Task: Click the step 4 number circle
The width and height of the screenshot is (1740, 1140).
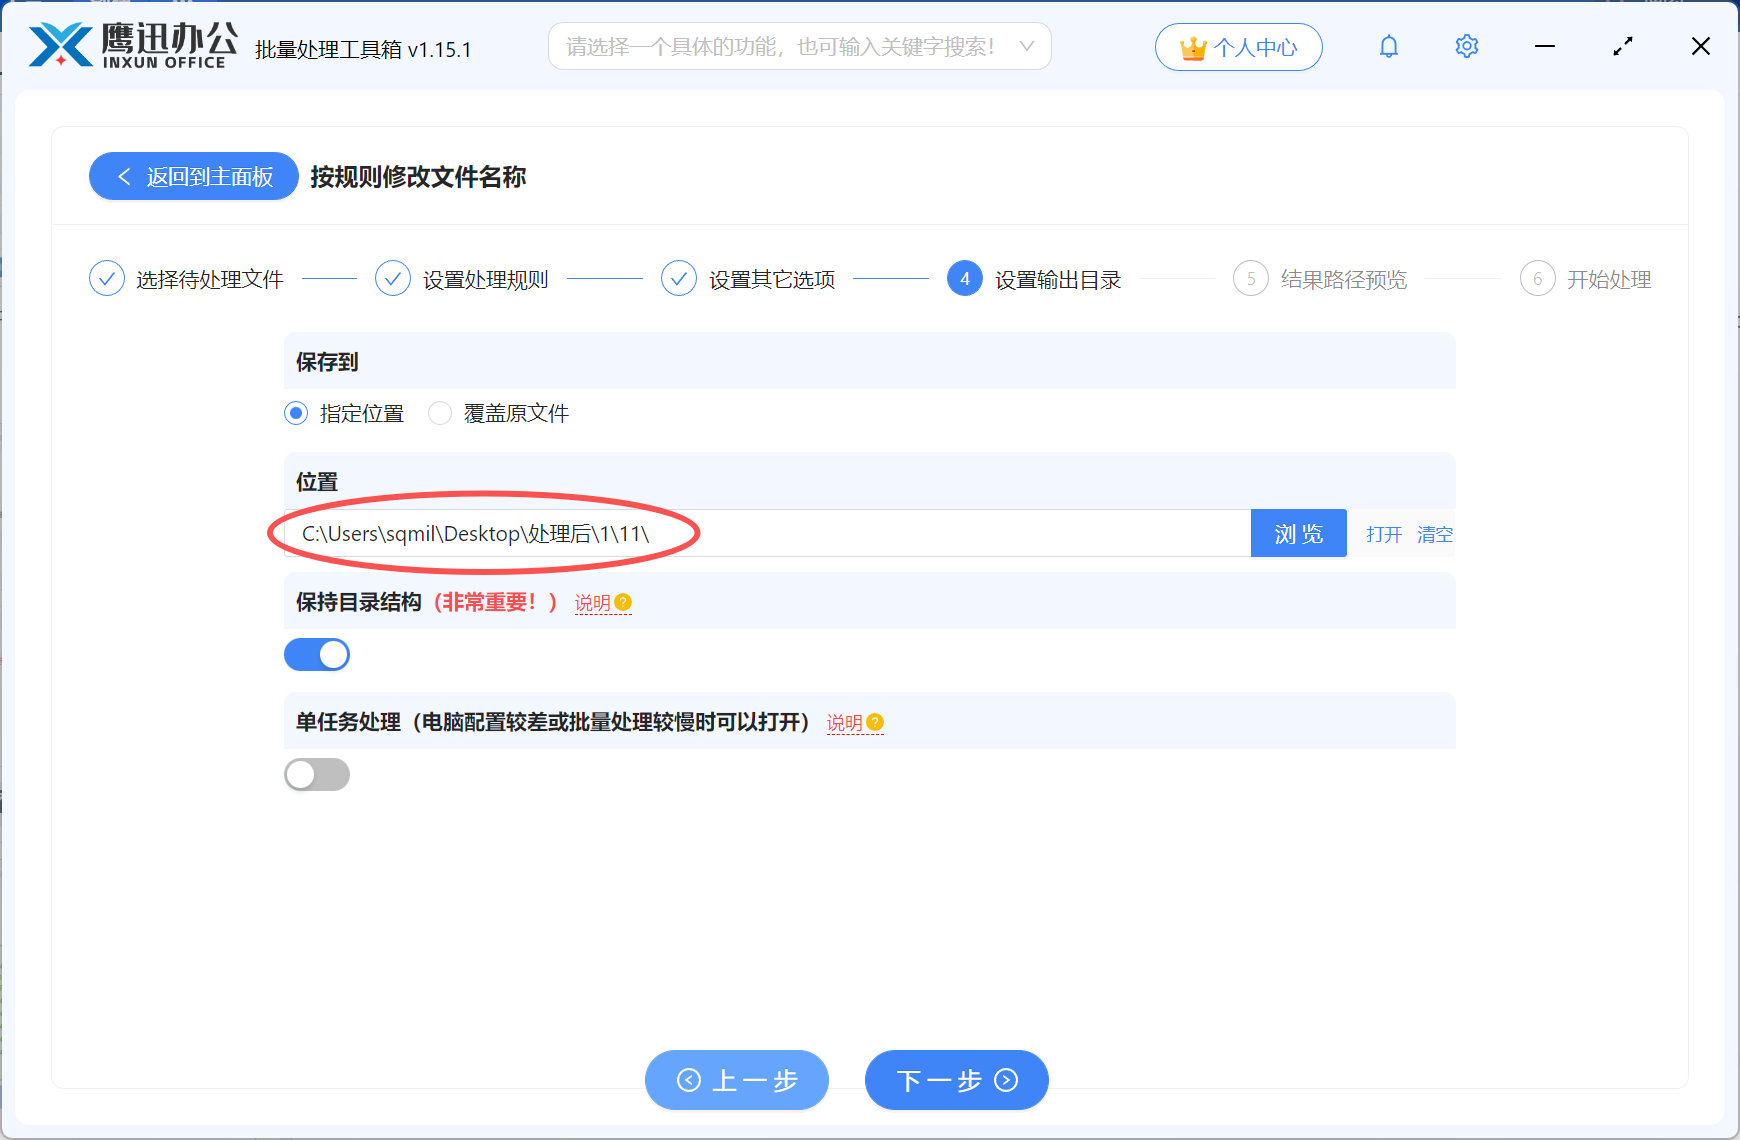Action: point(965,279)
